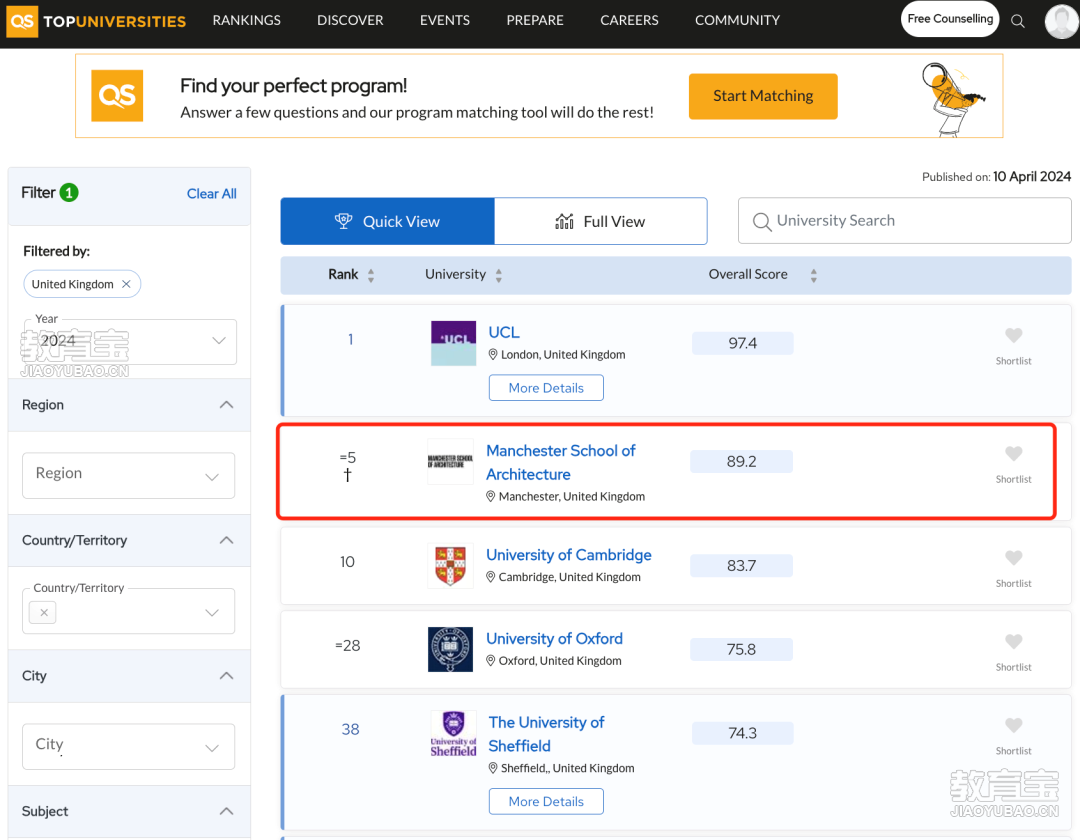Shortlist University of Cambridge heart
Screen dimensions: 1080x840
[x=1013, y=558]
